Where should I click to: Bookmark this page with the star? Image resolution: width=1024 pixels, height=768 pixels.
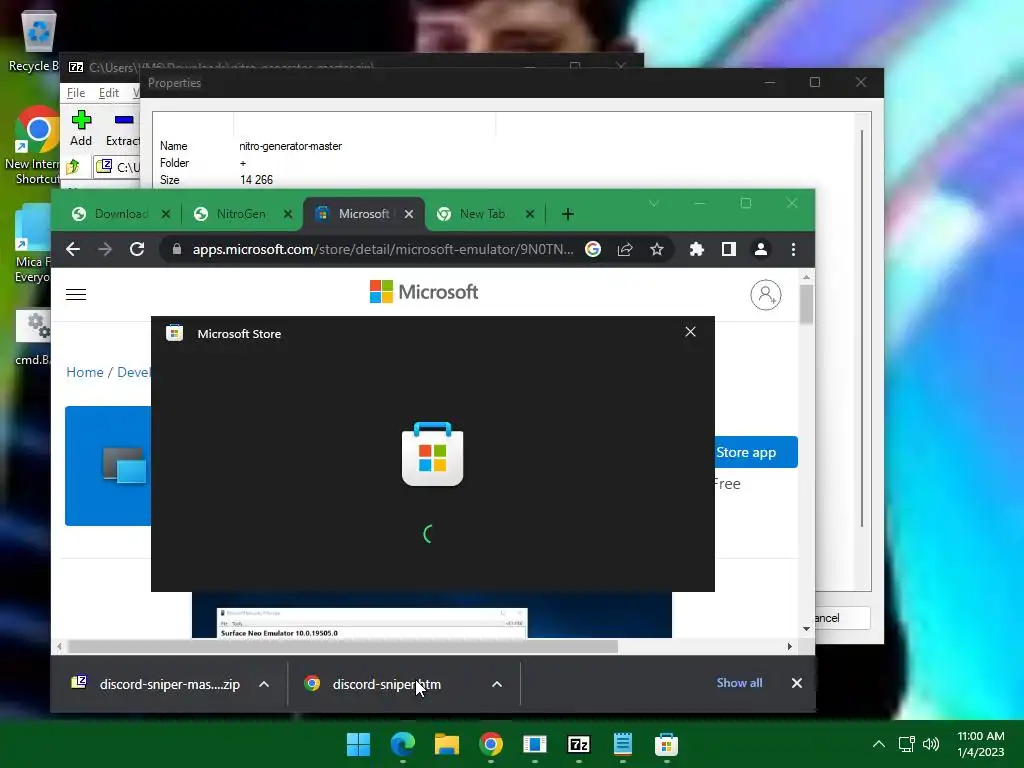[x=657, y=249]
